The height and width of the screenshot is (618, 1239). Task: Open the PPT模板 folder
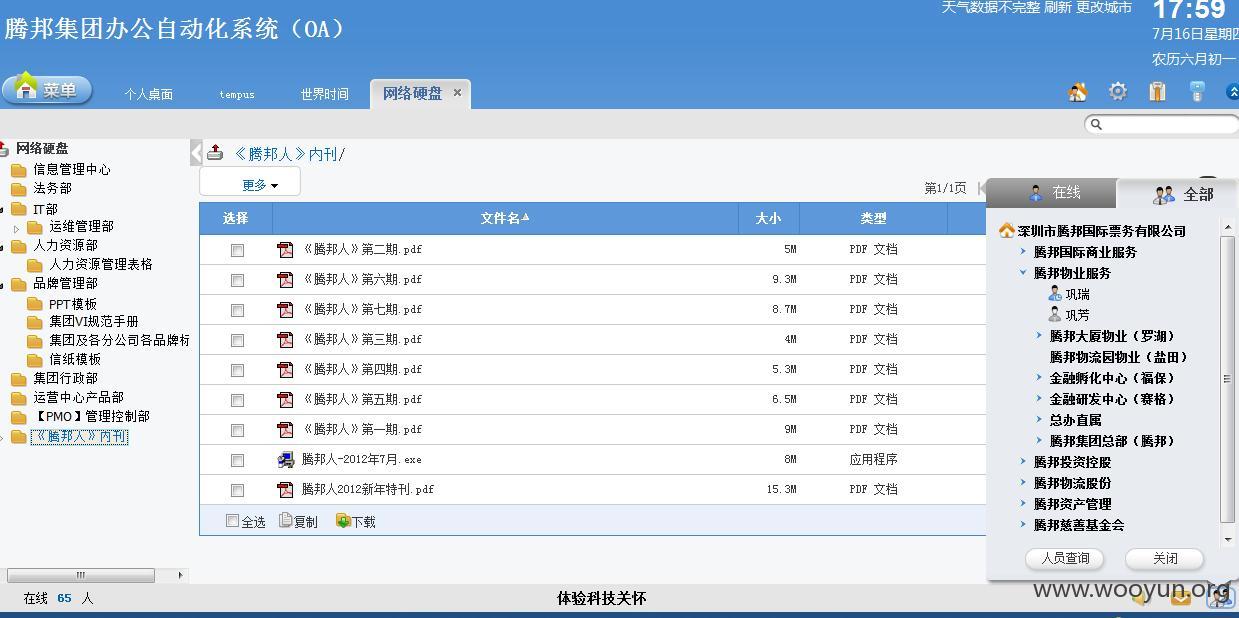pyautogui.click(x=73, y=303)
